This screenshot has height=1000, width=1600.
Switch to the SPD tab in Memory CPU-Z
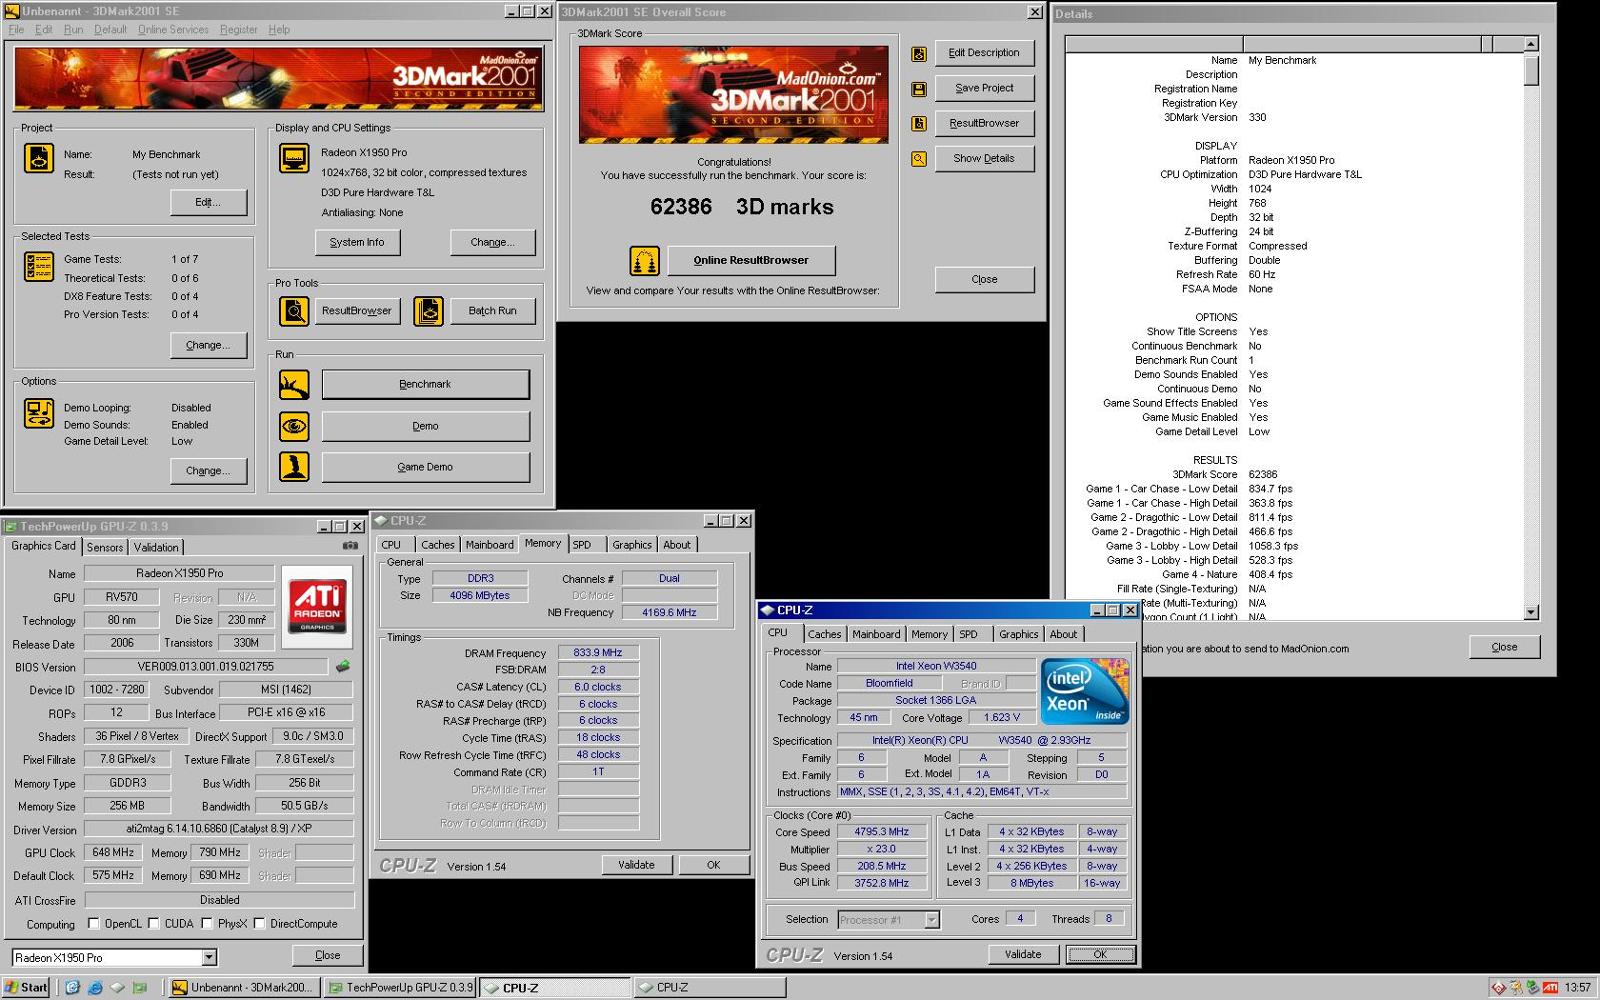coord(582,545)
